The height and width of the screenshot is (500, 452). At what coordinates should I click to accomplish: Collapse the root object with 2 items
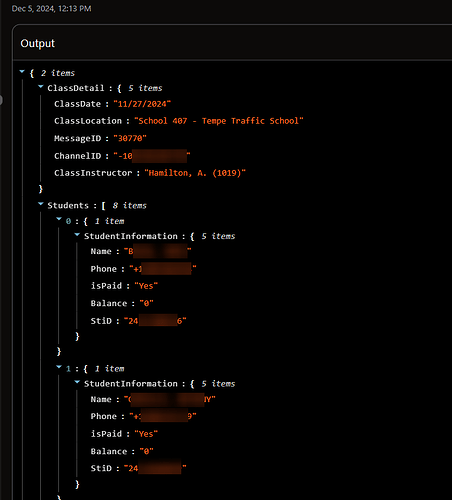pos(22,72)
